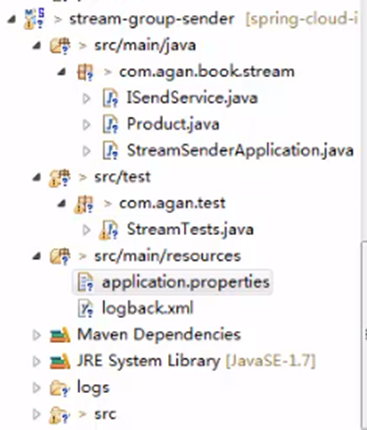Expand StreamTests.java members
Viewport: 367px width, 430px height.
(x=86, y=230)
